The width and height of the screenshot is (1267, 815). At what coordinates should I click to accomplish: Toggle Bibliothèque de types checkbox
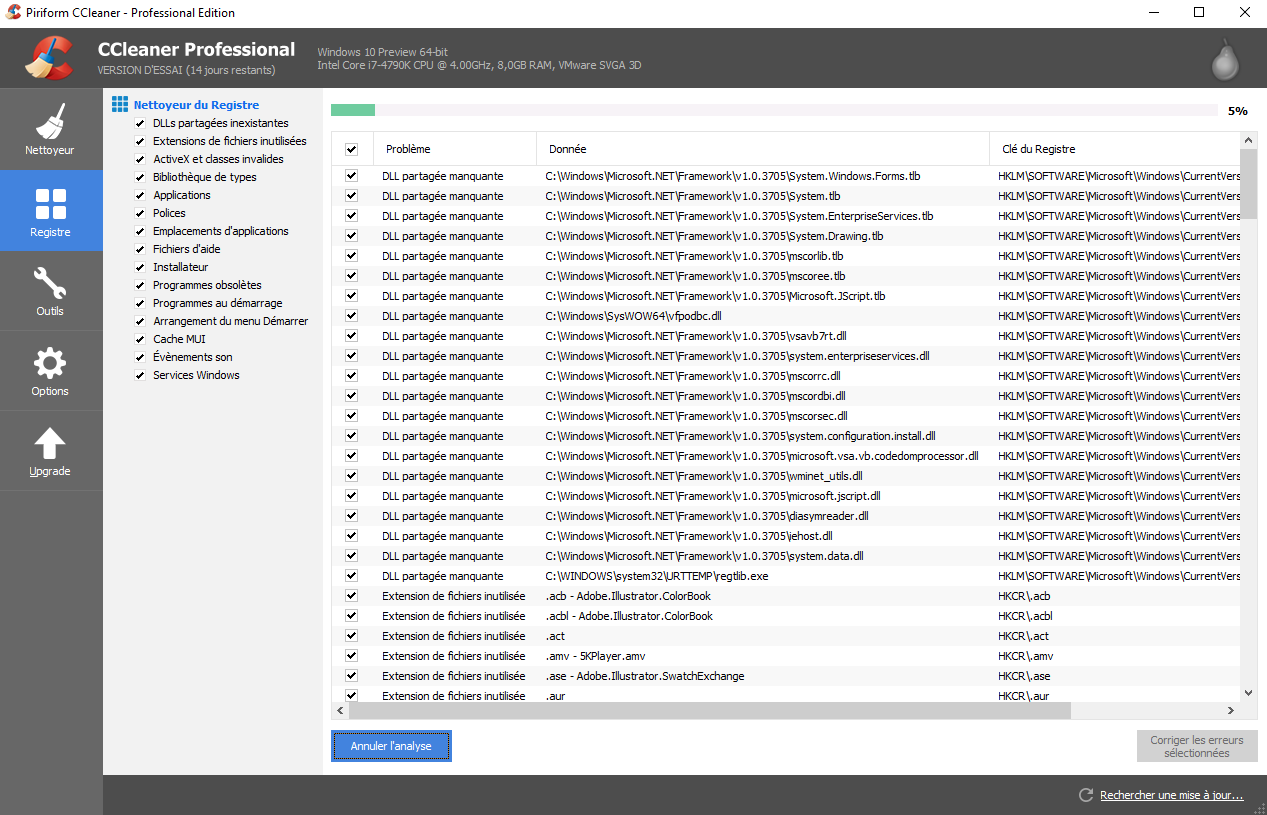pyautogui.click(x=140, y=177)
